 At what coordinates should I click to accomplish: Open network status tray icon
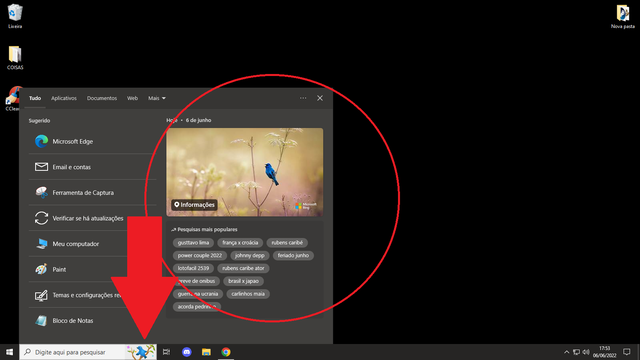coord(576,352)
